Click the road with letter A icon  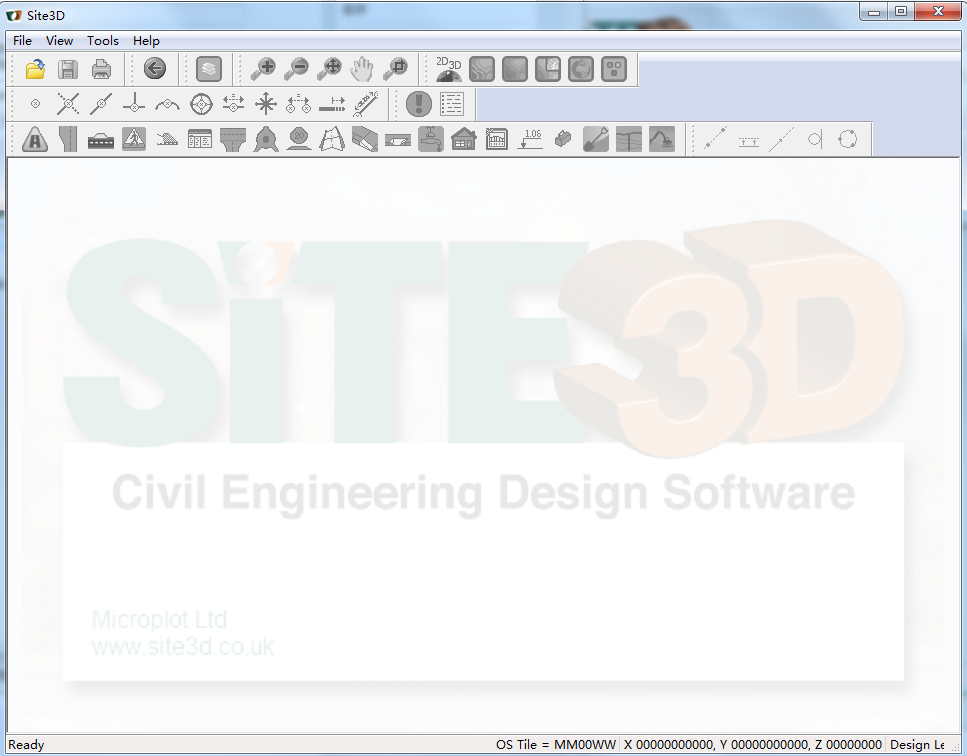coord(35,139)
